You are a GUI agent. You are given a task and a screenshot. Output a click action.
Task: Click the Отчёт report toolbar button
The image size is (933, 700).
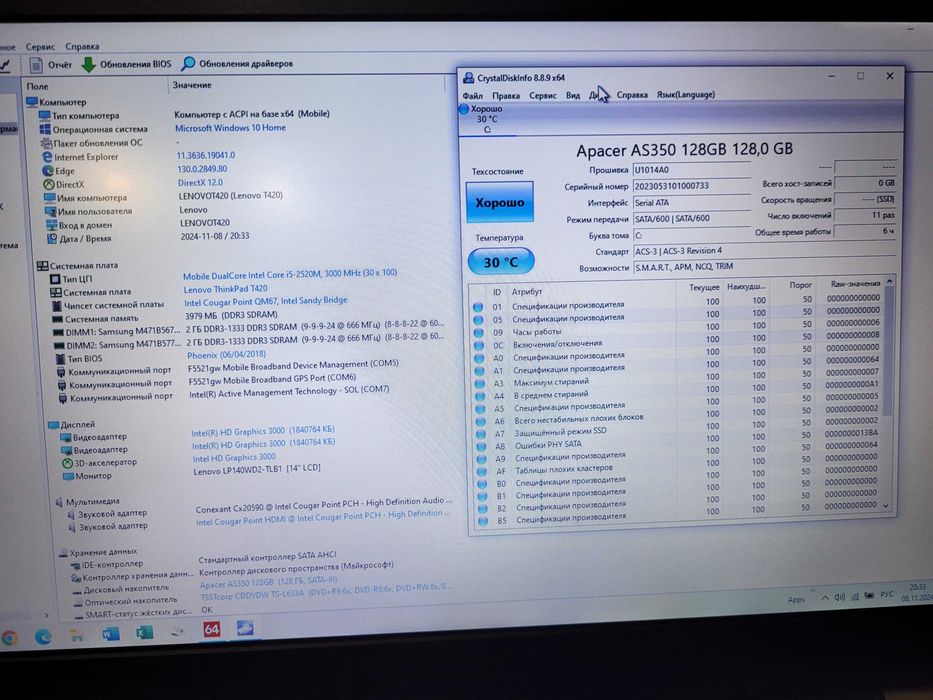51,64
